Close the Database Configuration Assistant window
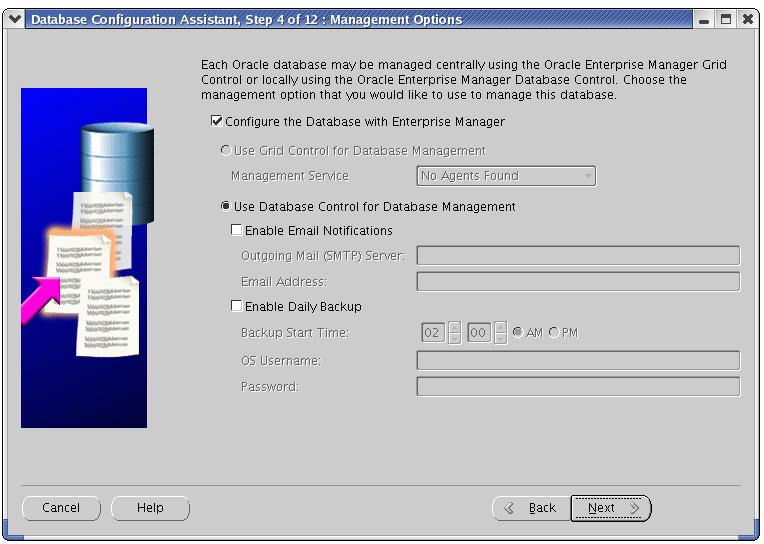The width and height of the screenshot is (764, 544). point(746,19)
